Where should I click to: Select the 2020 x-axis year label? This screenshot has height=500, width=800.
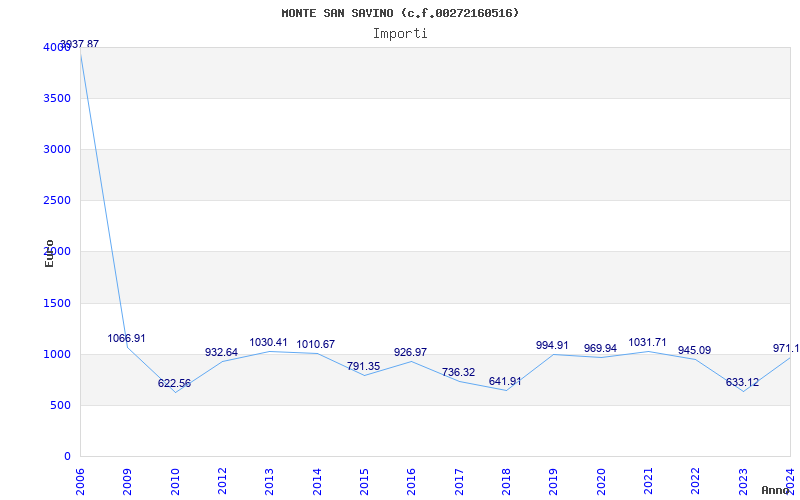coord(601,482)
